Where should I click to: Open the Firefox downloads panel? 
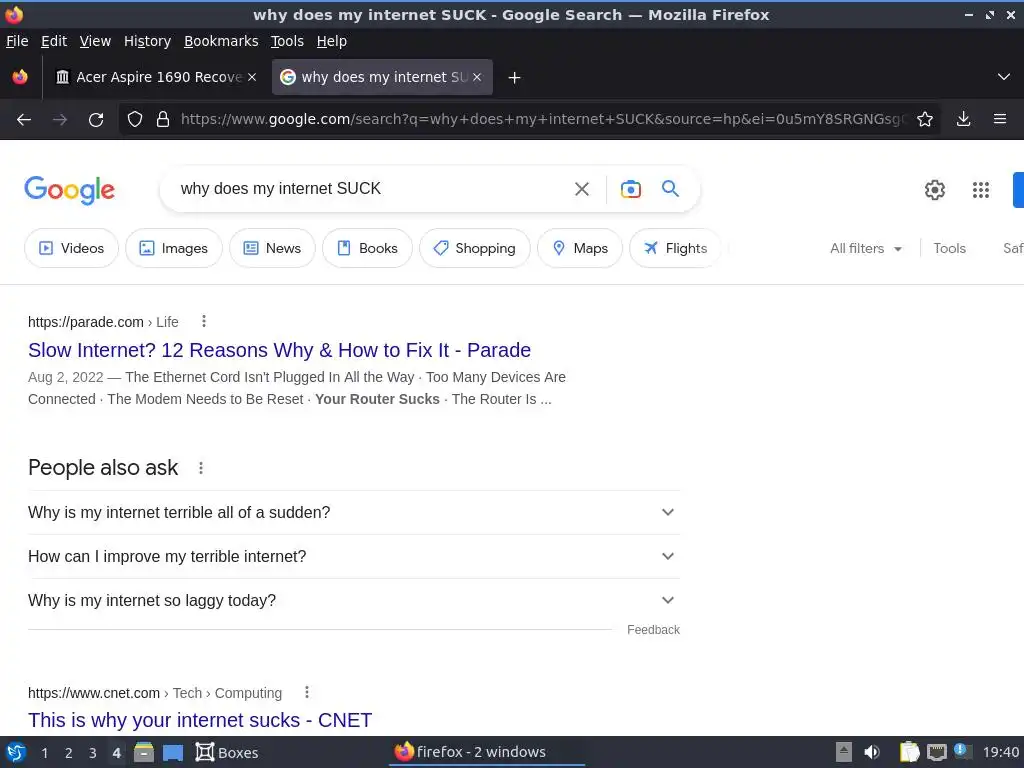click(963, 119)
